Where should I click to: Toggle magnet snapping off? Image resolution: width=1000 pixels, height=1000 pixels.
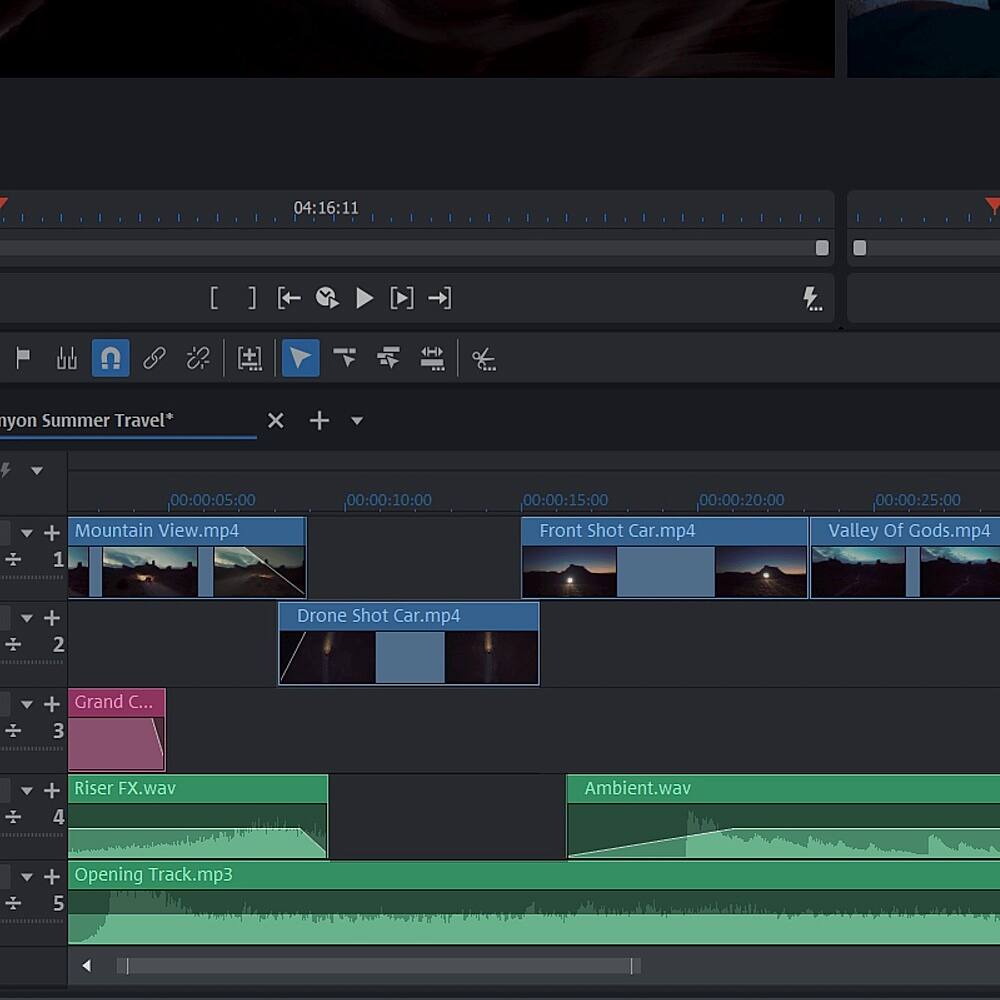pyautogui.click(x=110, y=358)
